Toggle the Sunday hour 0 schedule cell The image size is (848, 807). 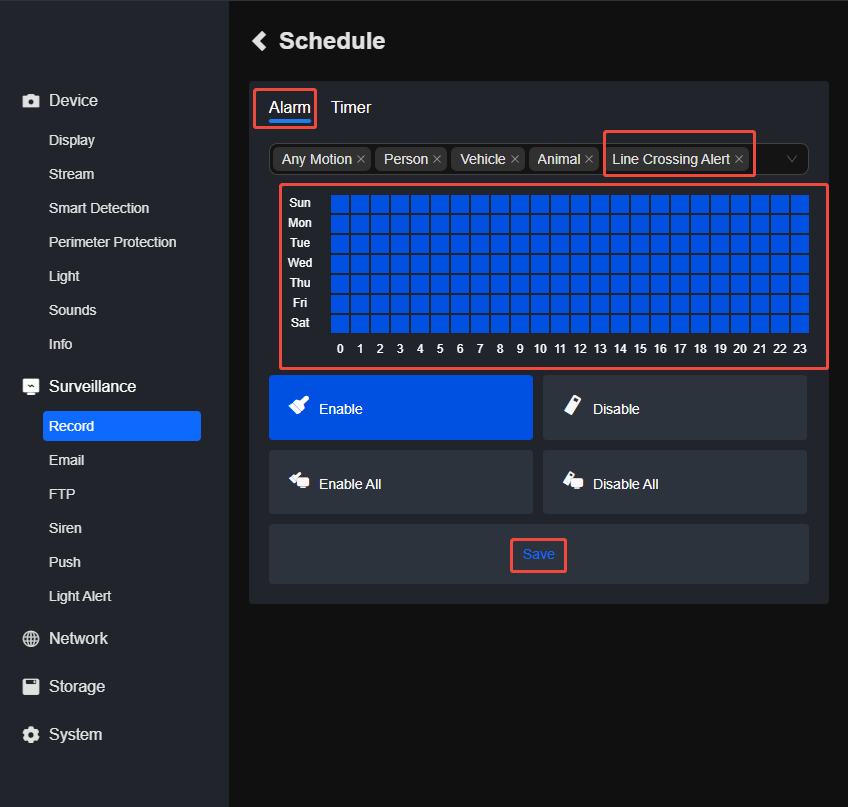tap(340, 203)
